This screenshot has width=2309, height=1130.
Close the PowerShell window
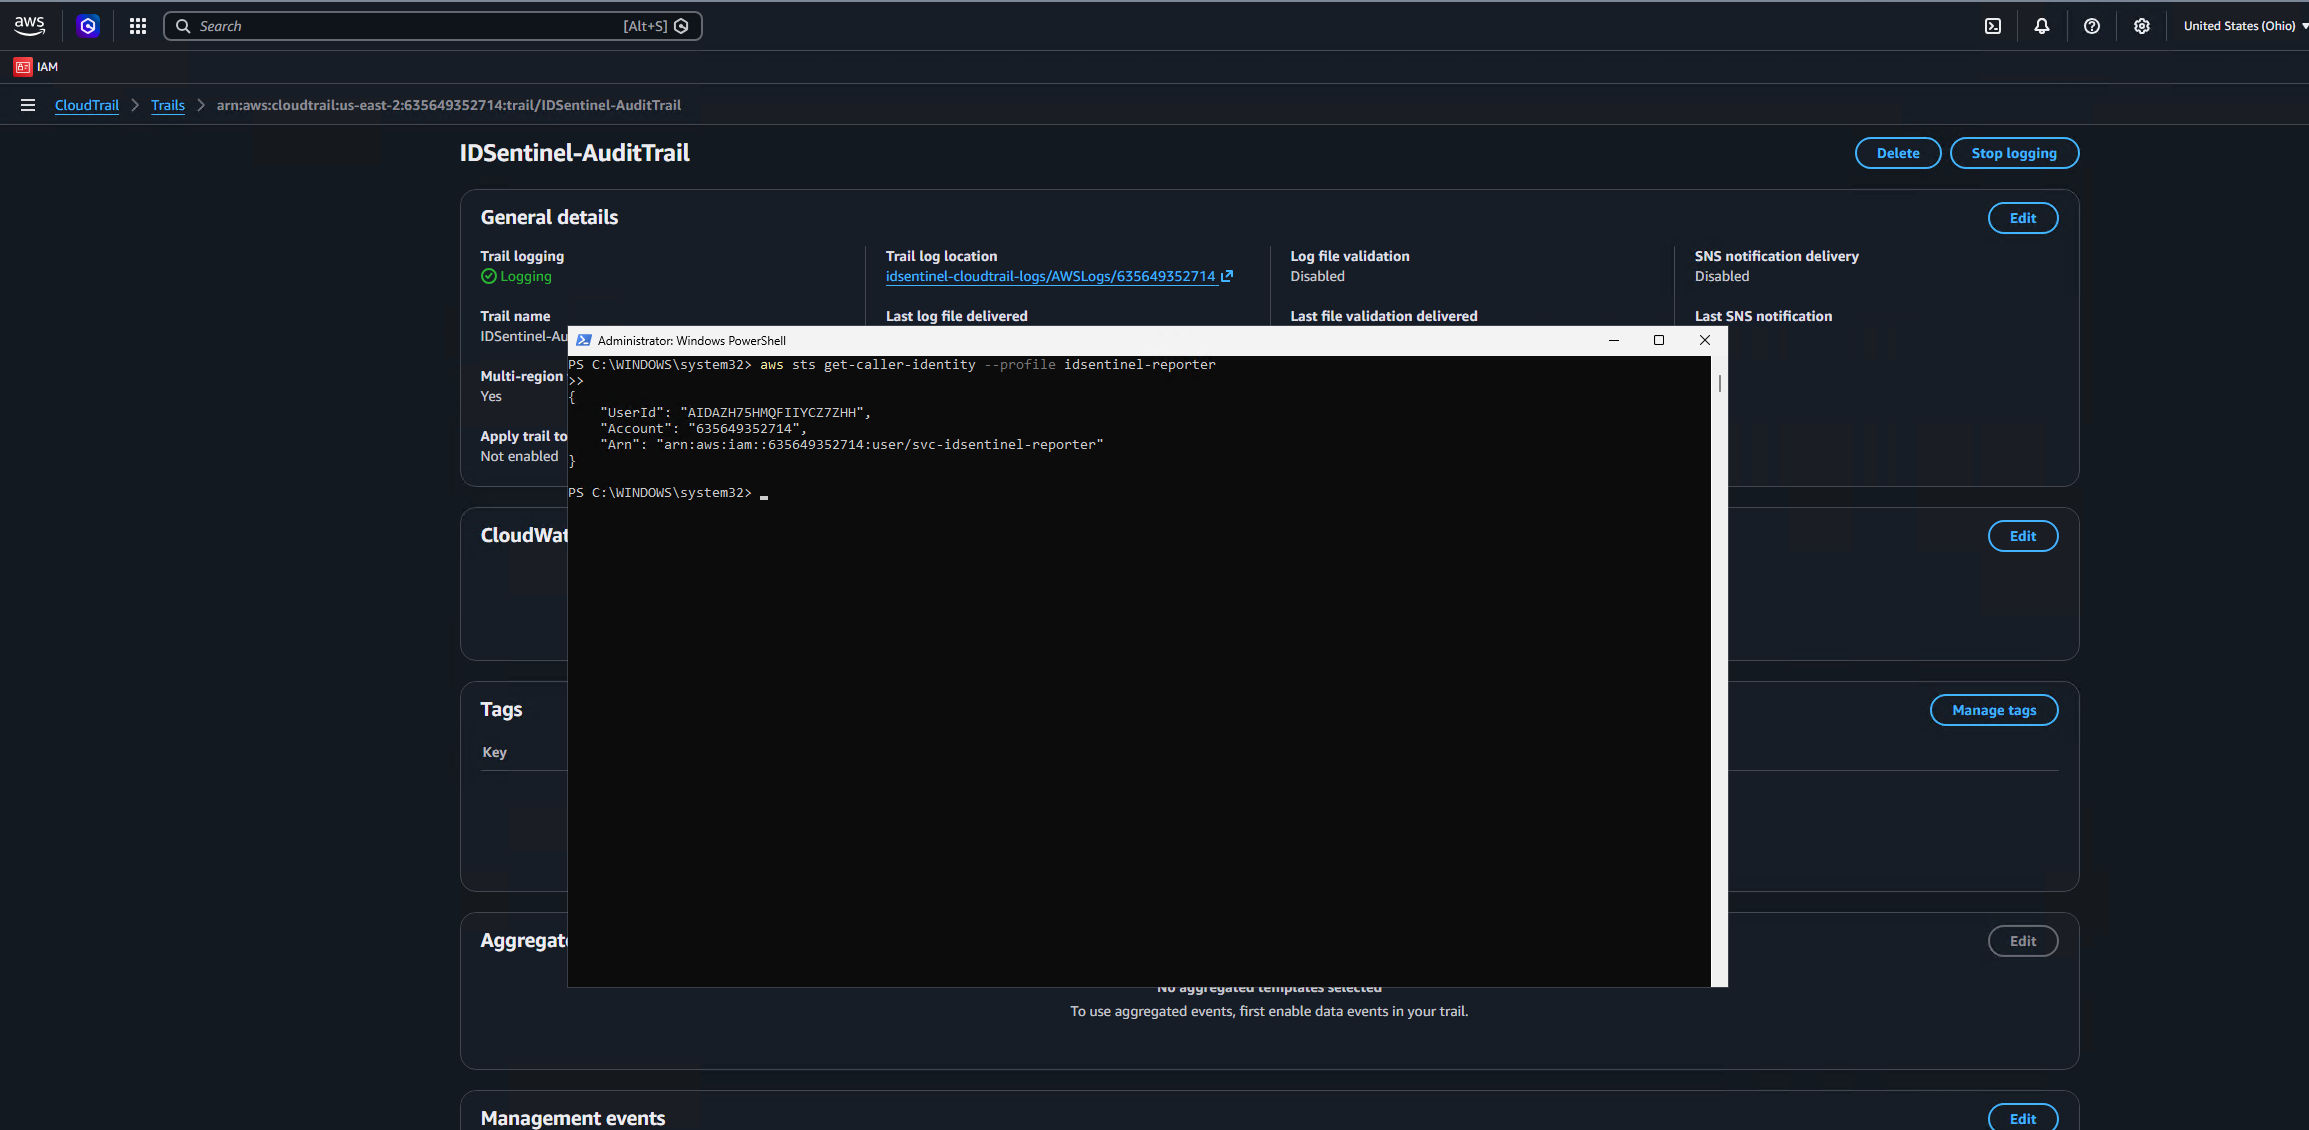click(1705, 340)
